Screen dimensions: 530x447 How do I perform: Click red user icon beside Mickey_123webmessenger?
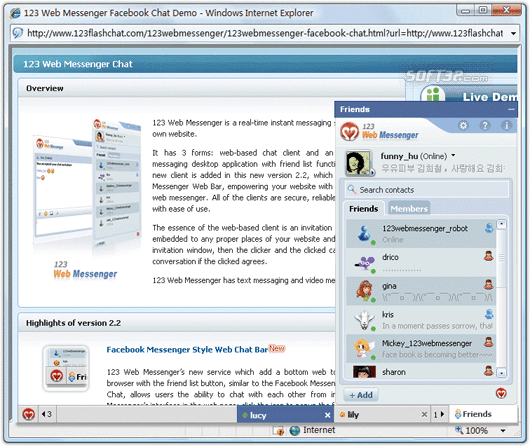coord(489,342)
